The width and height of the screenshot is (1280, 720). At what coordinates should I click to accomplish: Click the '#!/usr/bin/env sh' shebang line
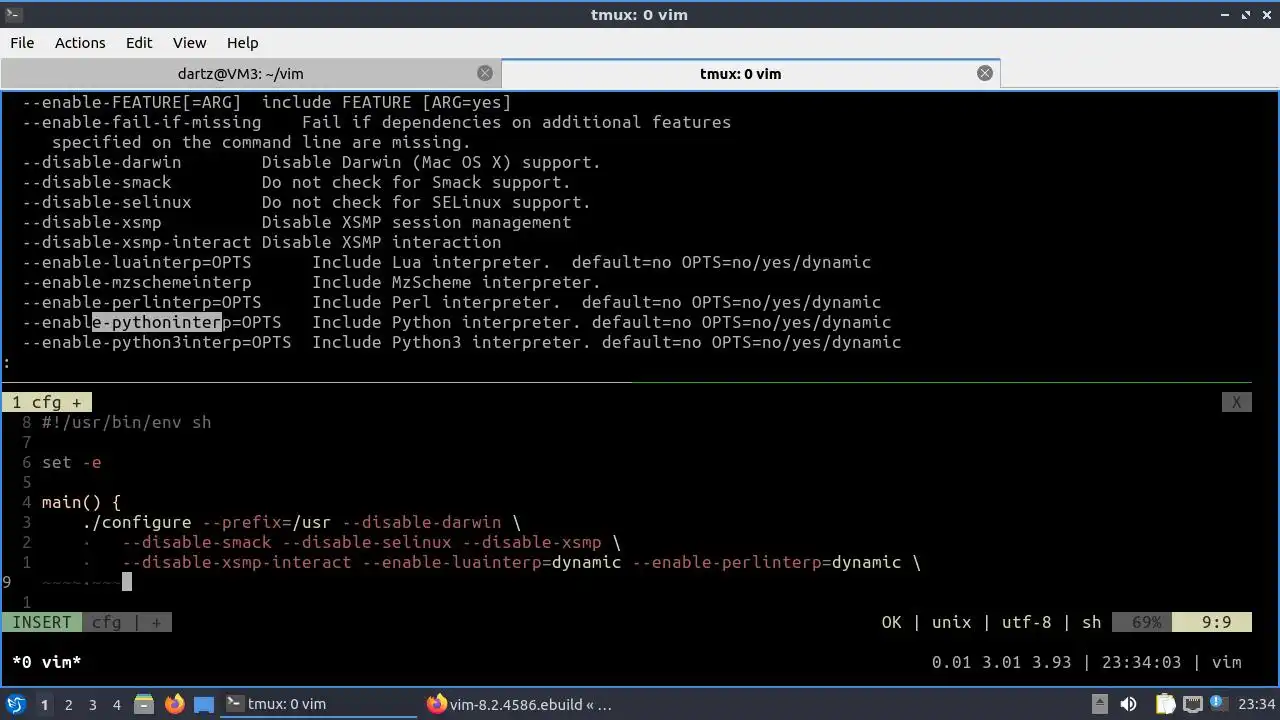pos(127,422)
